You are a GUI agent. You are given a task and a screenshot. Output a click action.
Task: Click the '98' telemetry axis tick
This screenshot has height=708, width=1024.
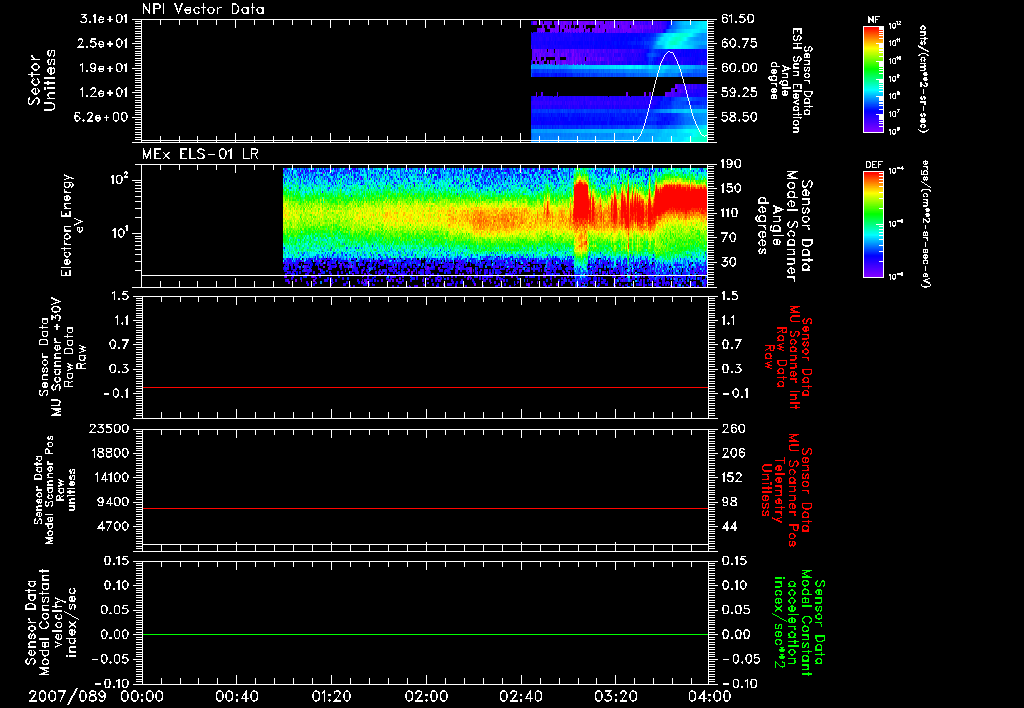728,502
